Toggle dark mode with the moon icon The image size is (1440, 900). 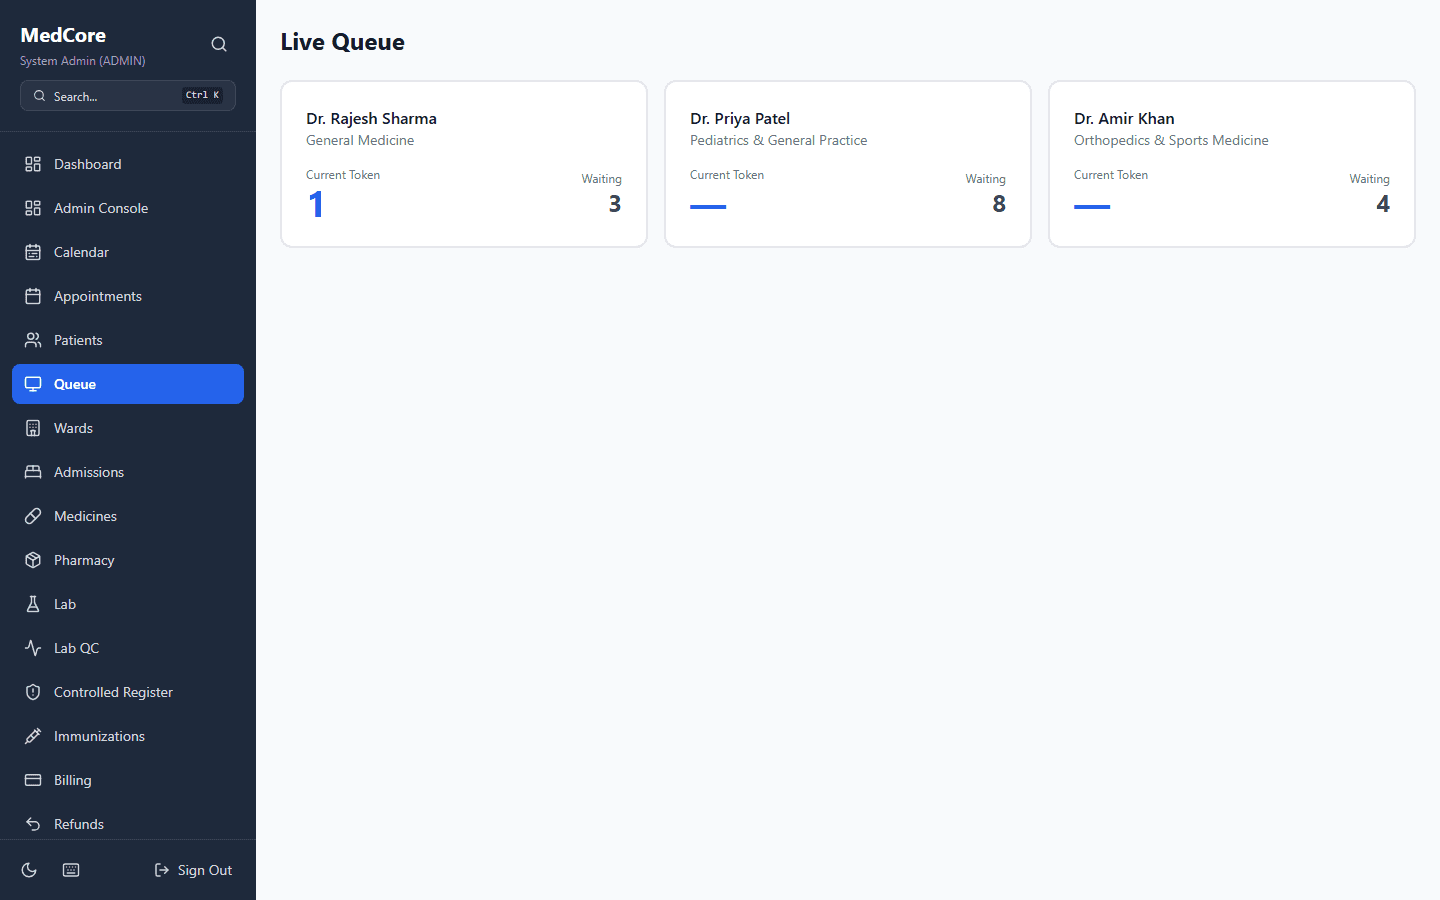(29, 870)
